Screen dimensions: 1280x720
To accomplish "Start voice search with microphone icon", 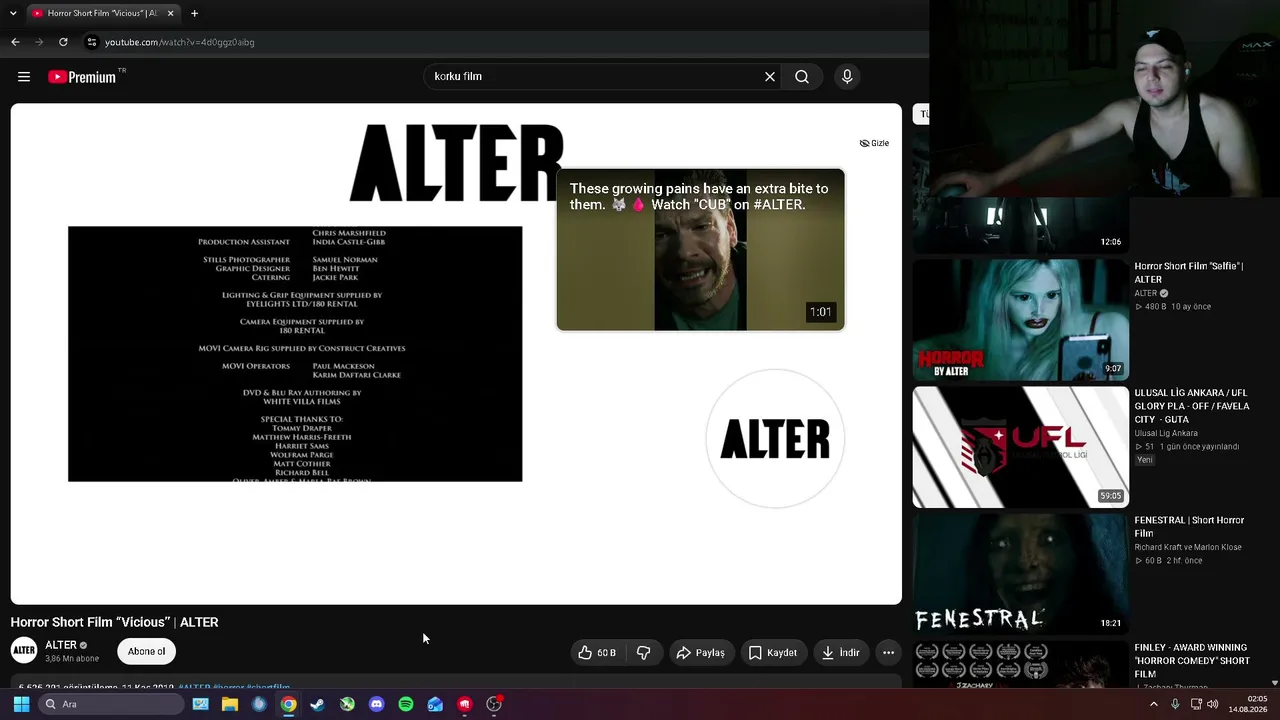I will click(847, 77).
